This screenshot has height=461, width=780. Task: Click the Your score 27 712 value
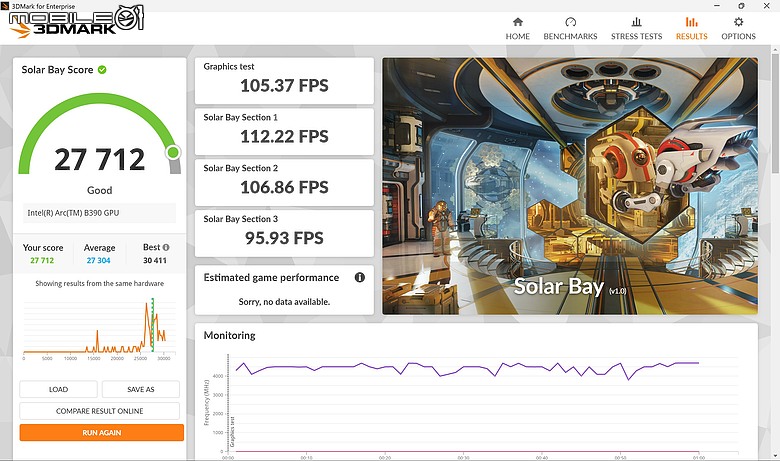tap(42, 260)
